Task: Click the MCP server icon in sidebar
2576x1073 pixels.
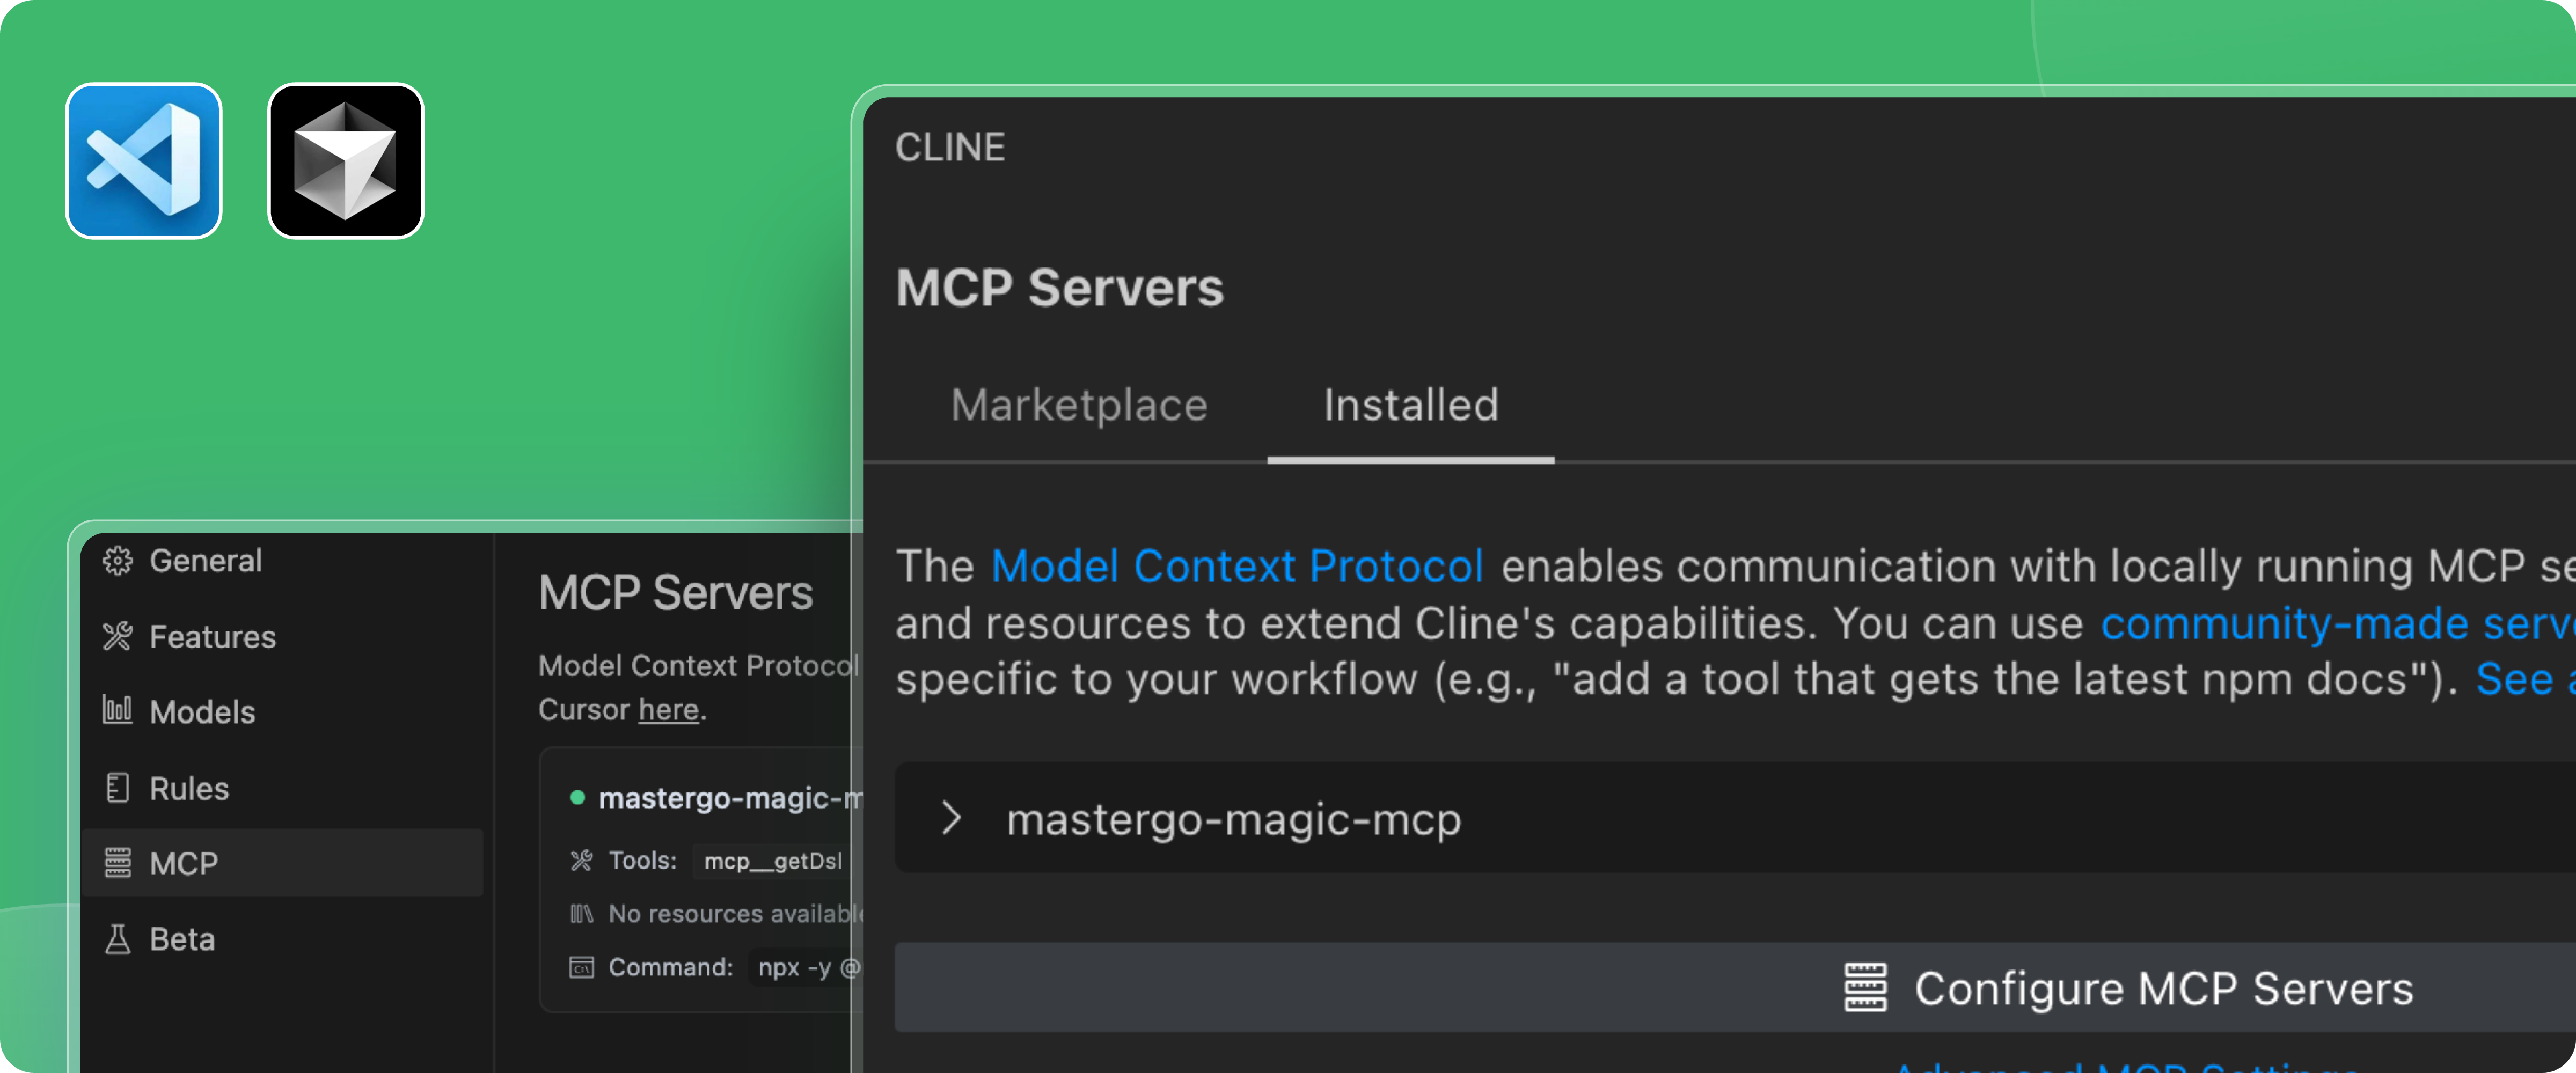Action: click(x=118, y=863)
